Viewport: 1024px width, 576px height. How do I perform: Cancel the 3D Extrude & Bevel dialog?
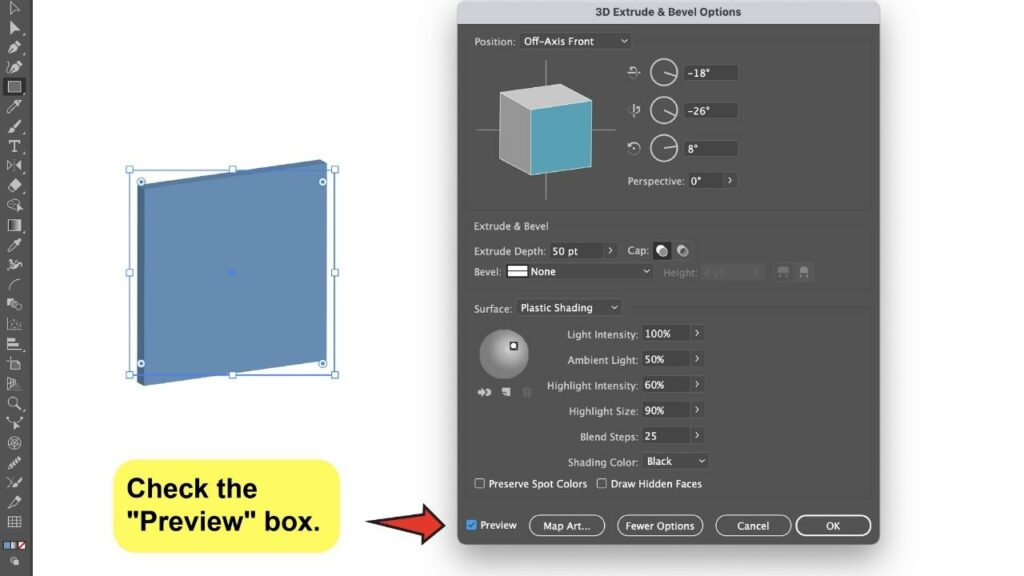(752, 525)
